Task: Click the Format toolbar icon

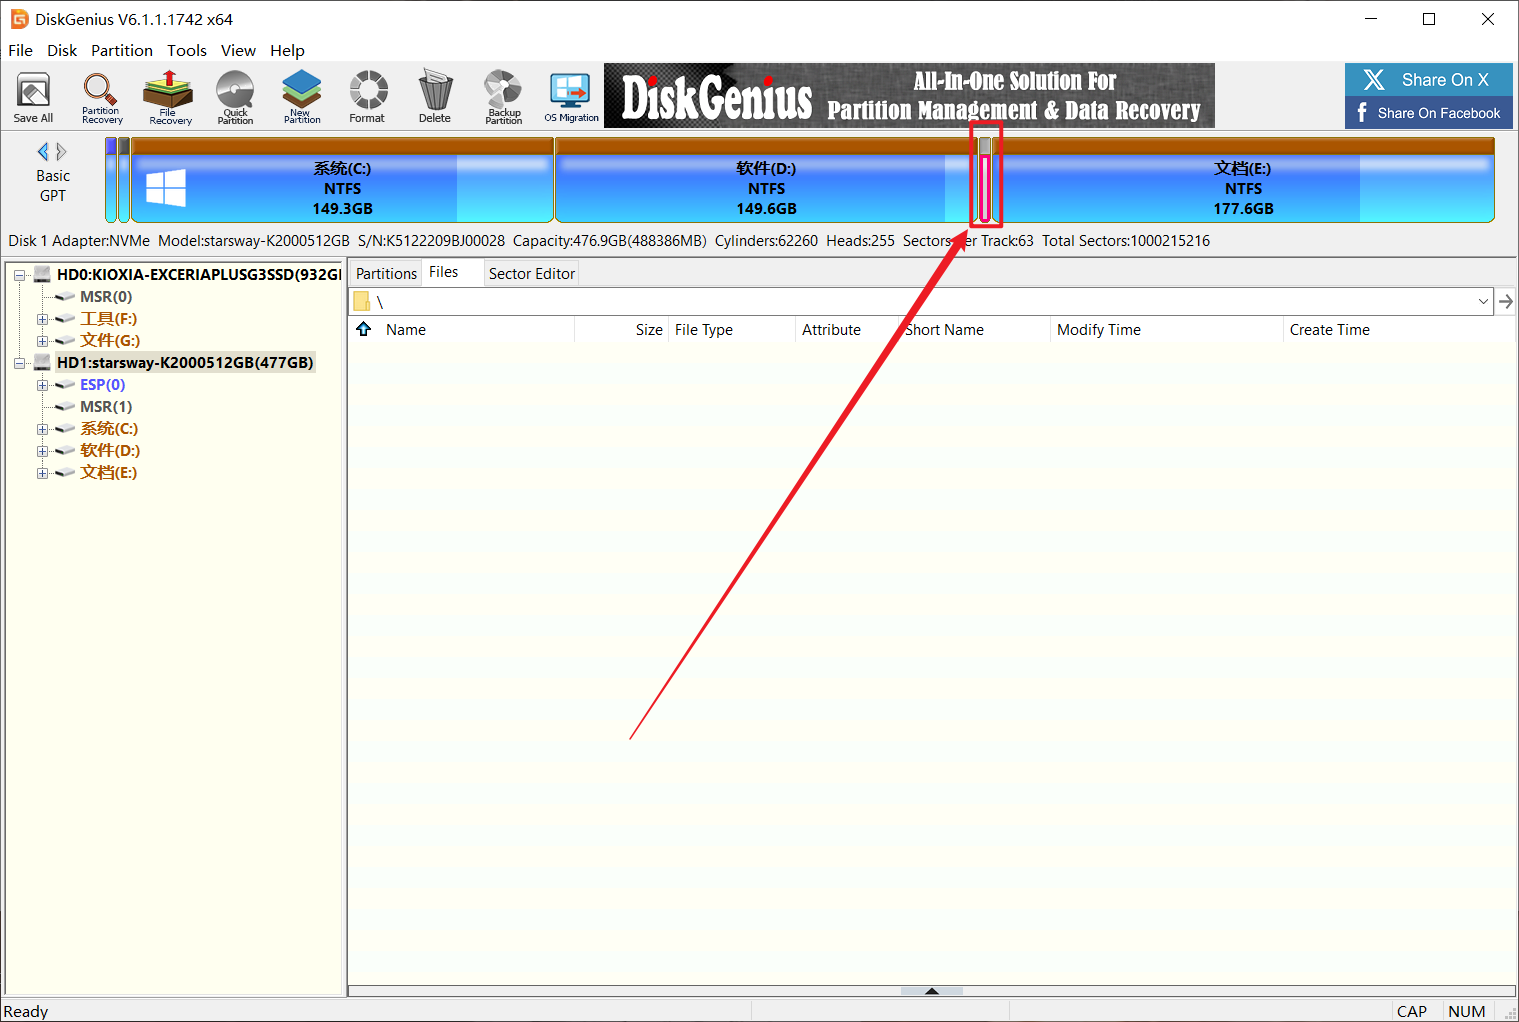Action: tap(367, 97)
